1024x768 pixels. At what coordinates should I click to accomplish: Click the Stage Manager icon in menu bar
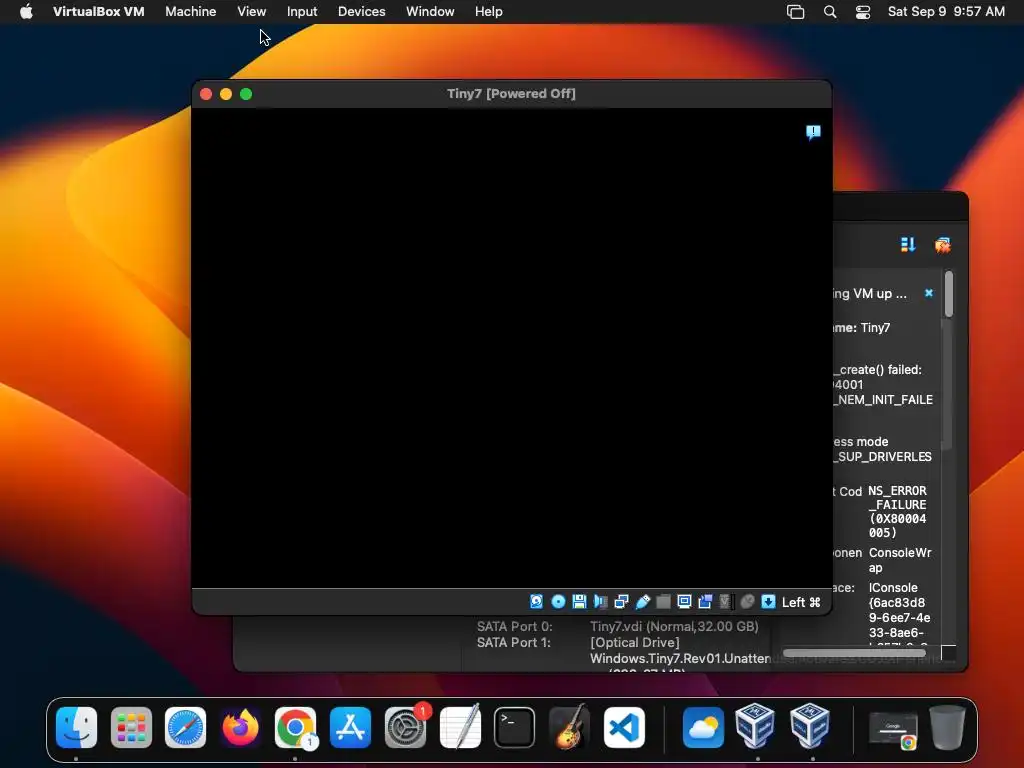(795, 12)
